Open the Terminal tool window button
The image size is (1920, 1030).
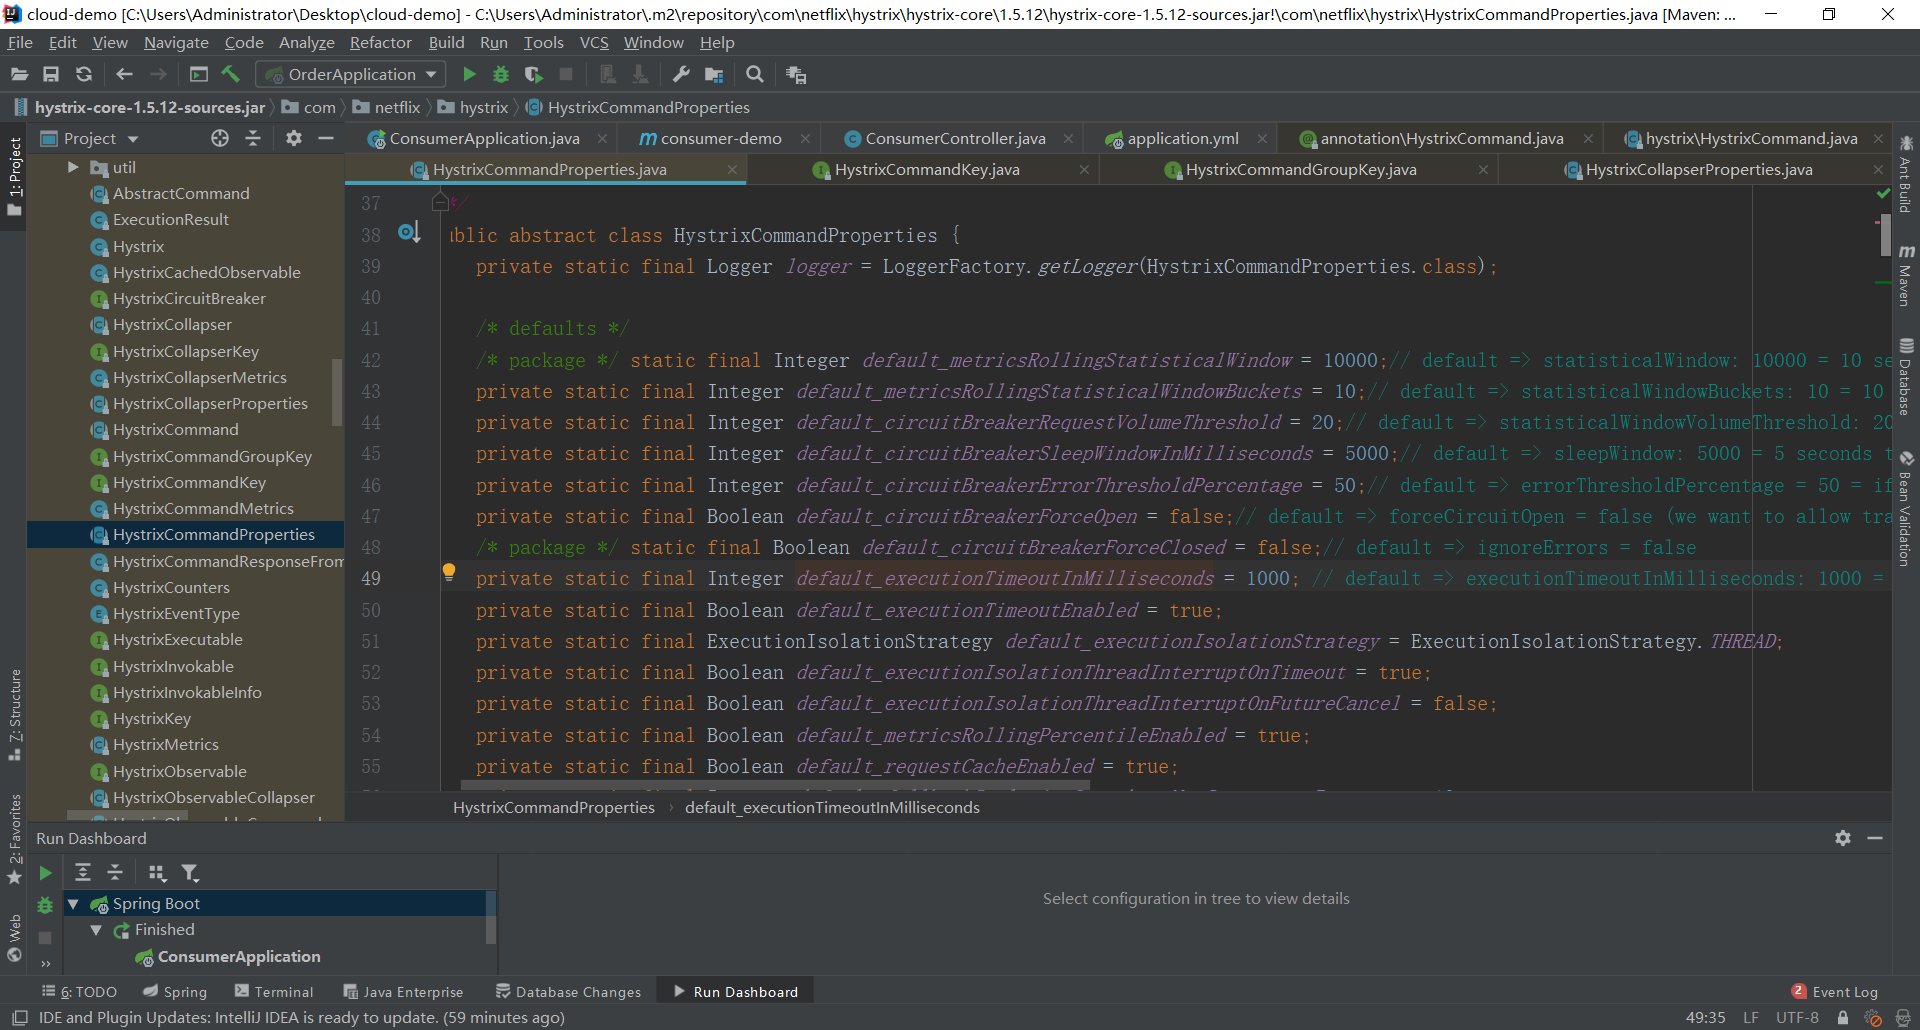[x=274, y=992]
